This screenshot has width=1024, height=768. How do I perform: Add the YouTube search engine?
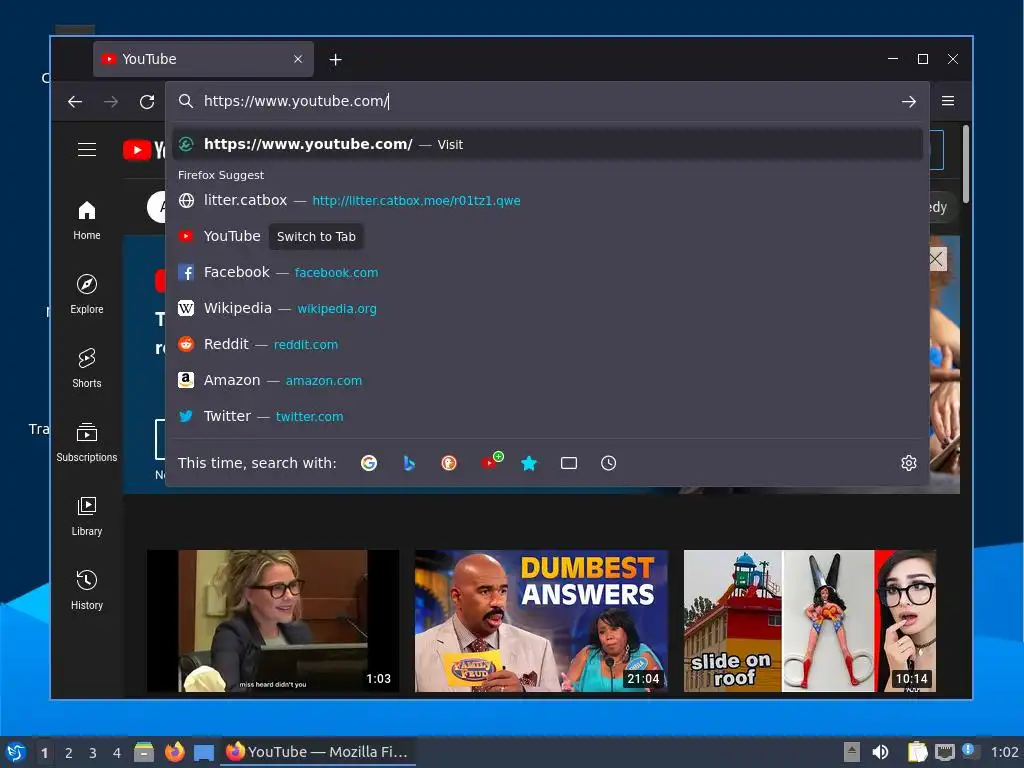[x=491, y=462]
